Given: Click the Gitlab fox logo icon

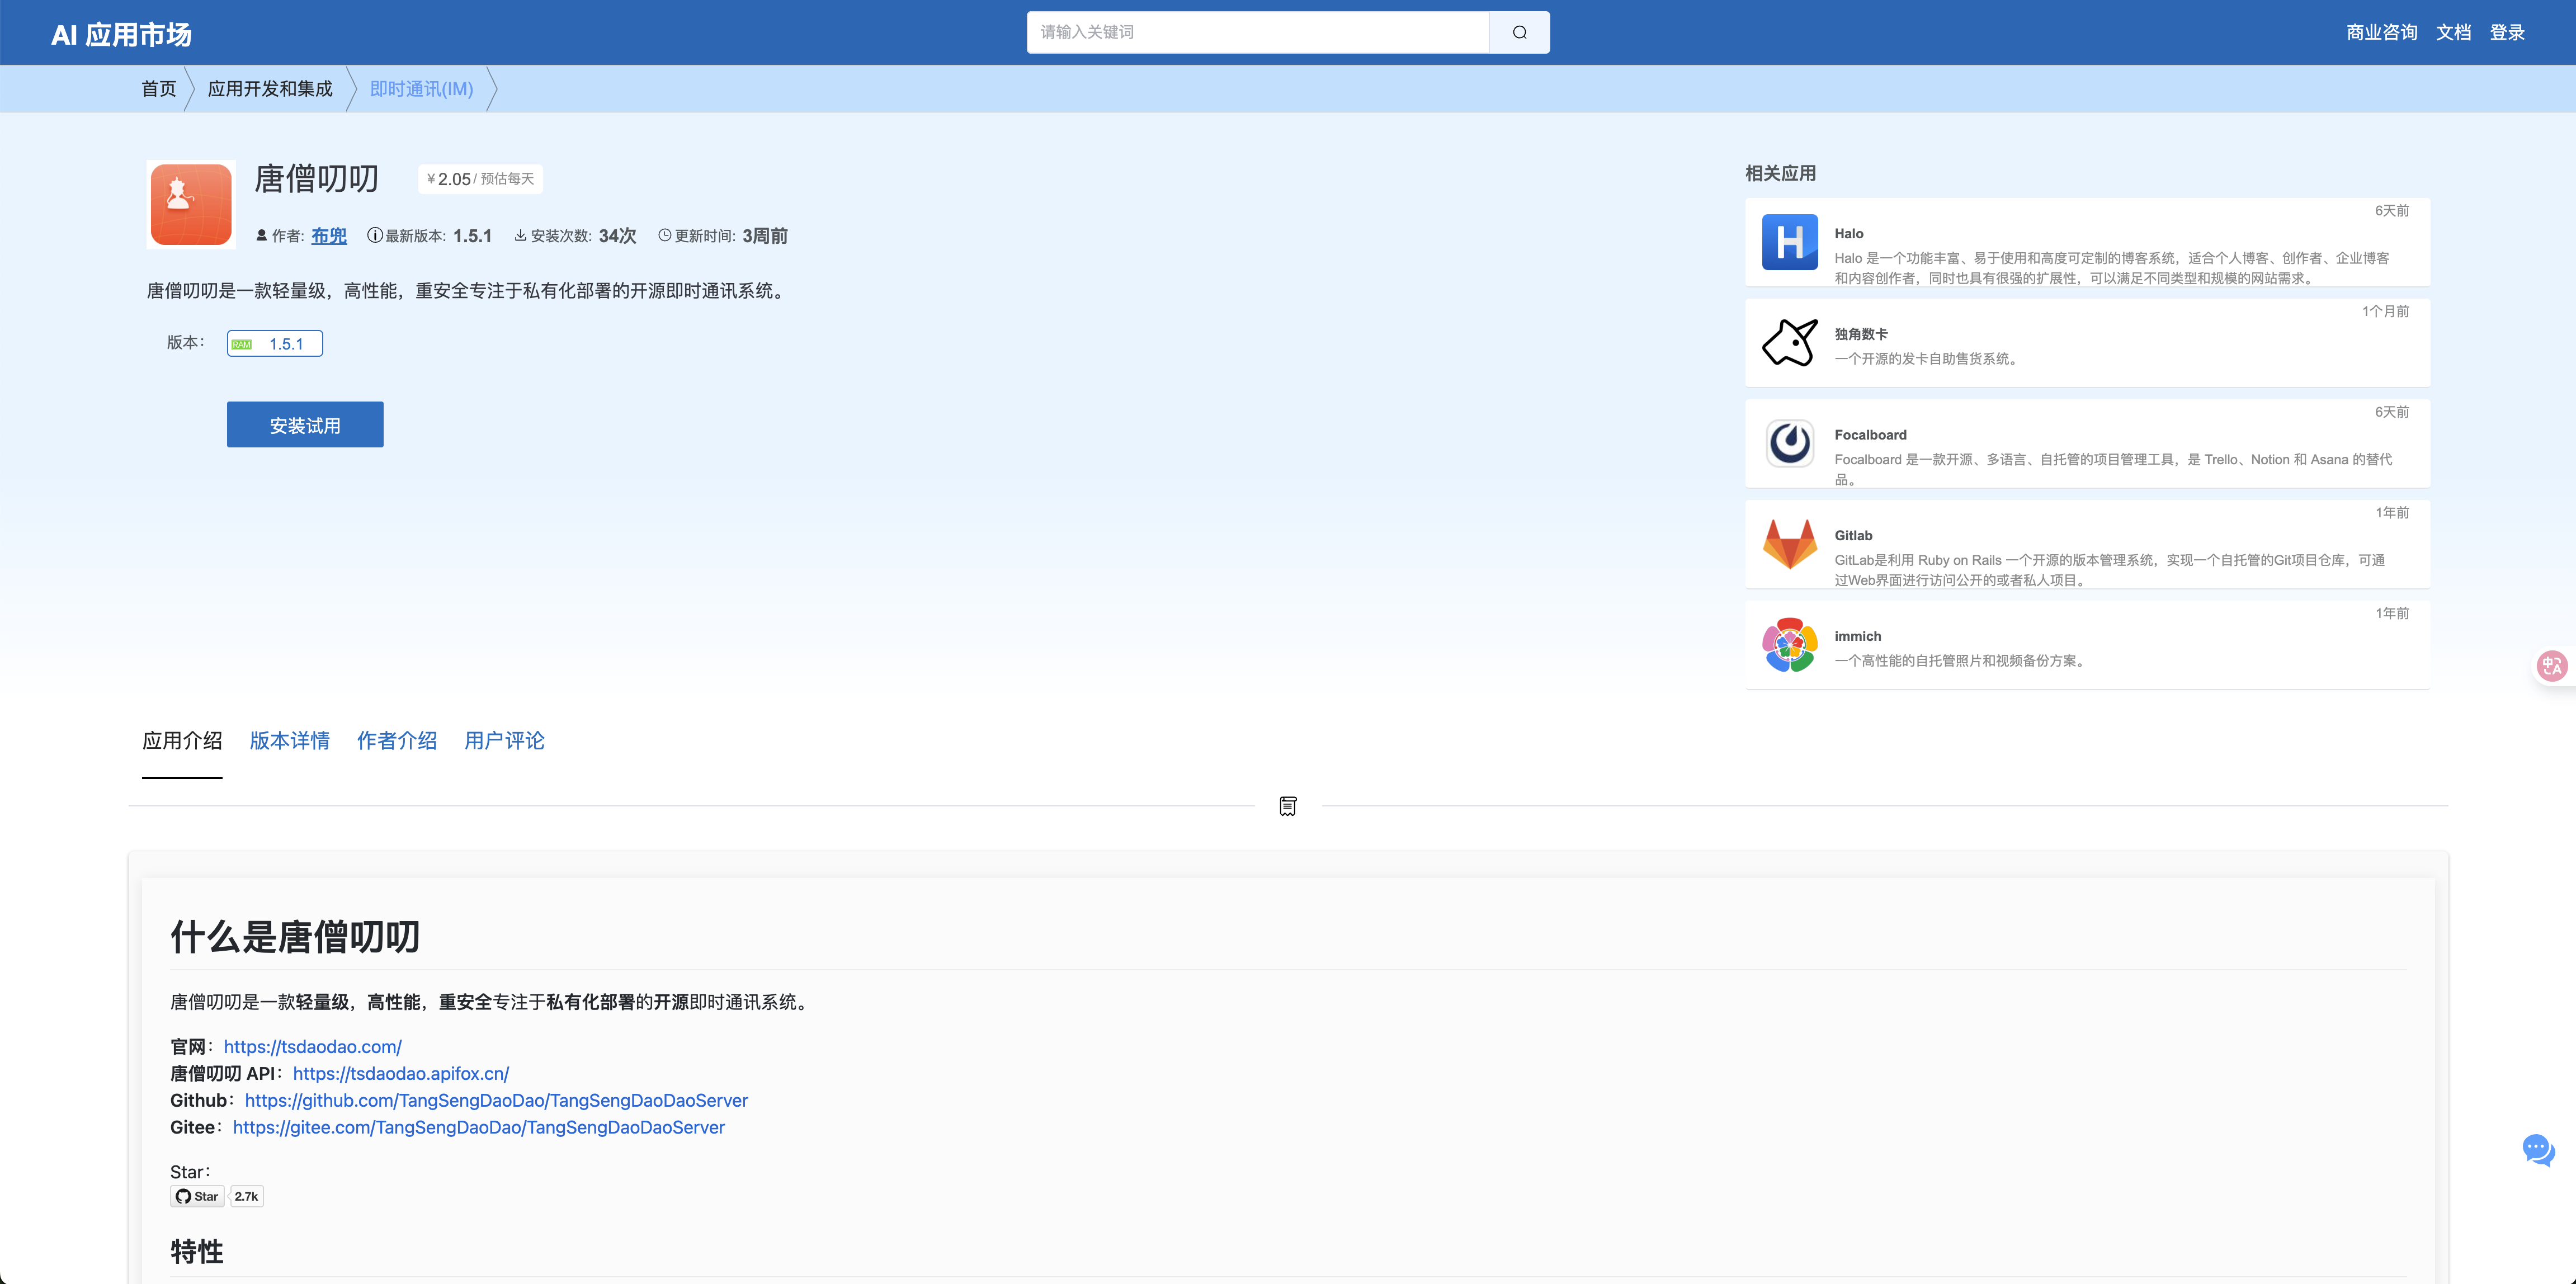Looking at the screenshot, I should pos(1789,544).
